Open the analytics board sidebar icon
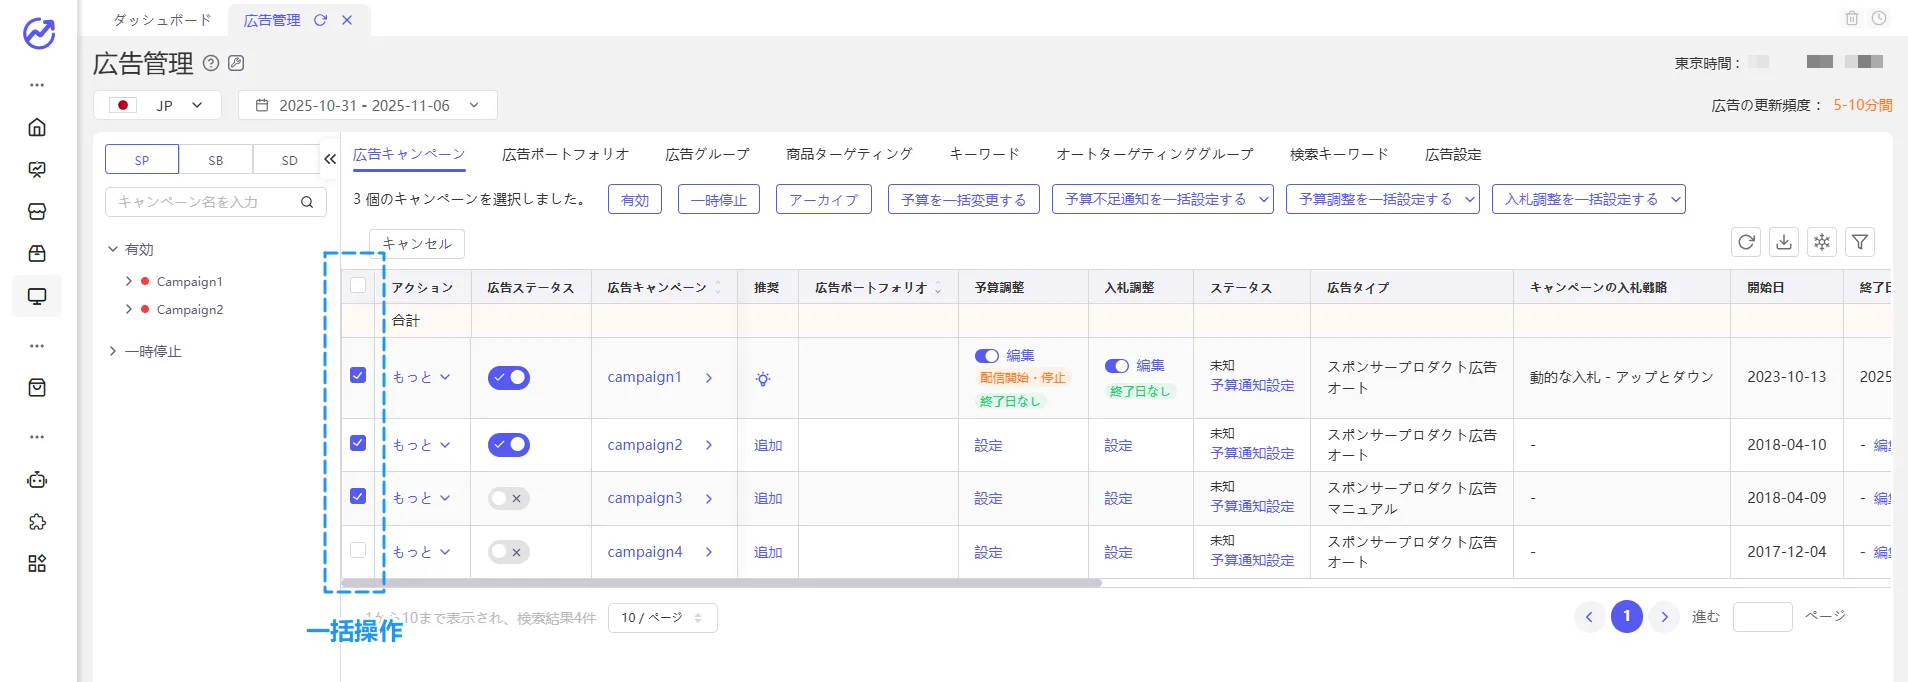 37,169
